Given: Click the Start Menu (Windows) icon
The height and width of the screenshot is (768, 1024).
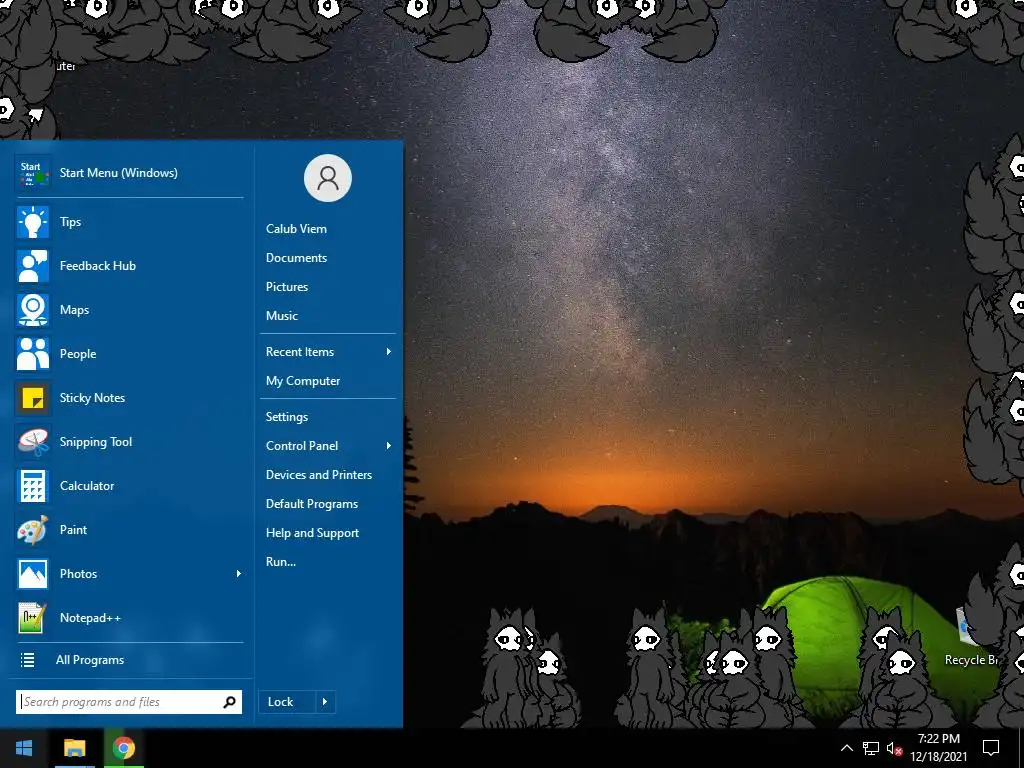Looking at the screenshot, I should pos(33,173).
